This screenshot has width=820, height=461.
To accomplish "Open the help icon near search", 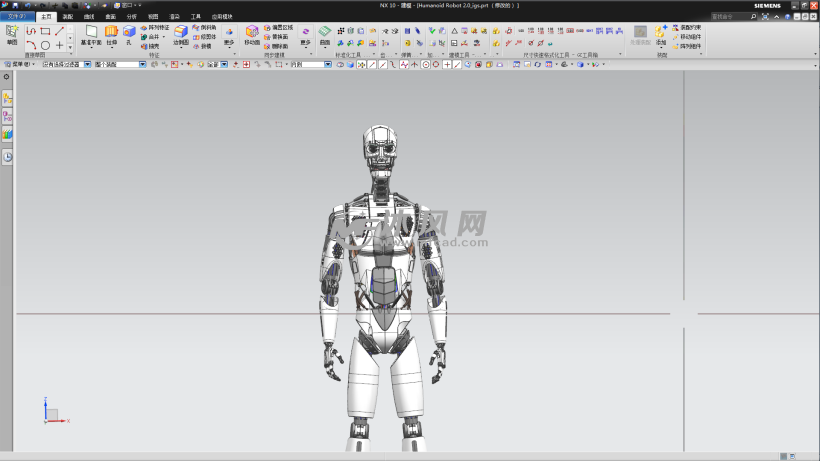I will pos(787,17).
